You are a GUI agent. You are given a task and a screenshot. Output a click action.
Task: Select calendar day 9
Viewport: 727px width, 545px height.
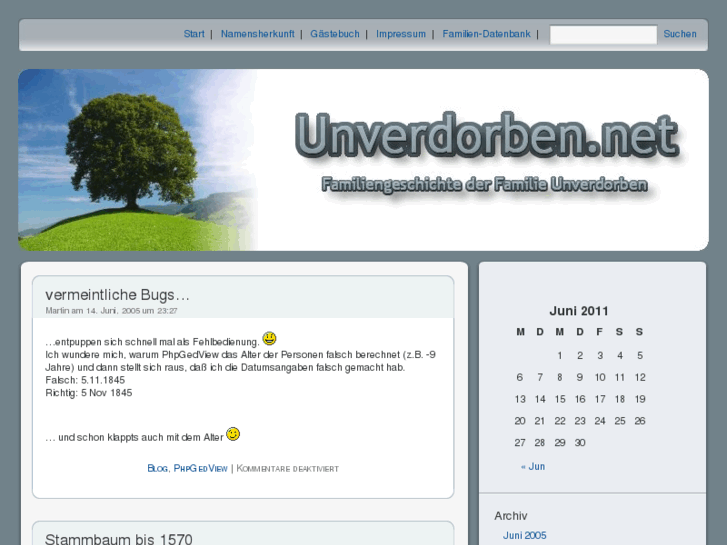click(580, 377)
